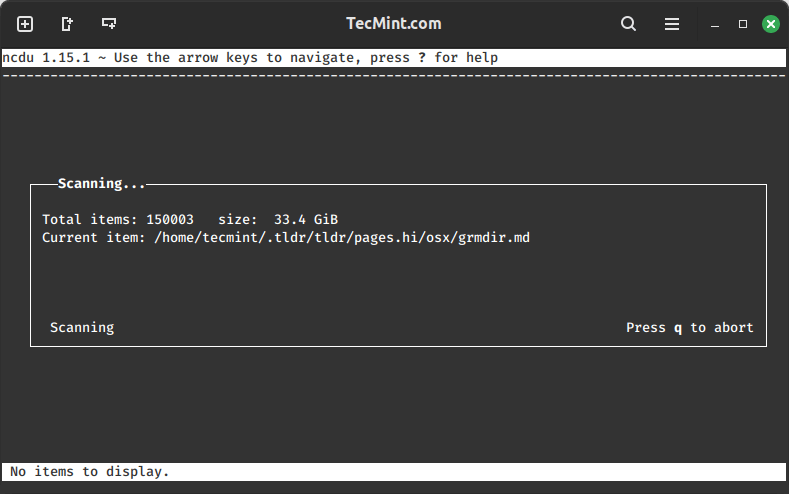Click the 'Scanning' status label in dialog
Screen dimensions: 789x494
click(82, 328)
